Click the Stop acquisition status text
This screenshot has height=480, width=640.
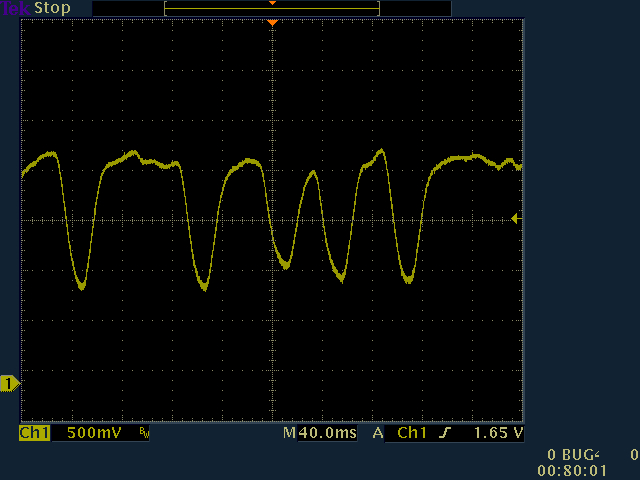point(52,8)
